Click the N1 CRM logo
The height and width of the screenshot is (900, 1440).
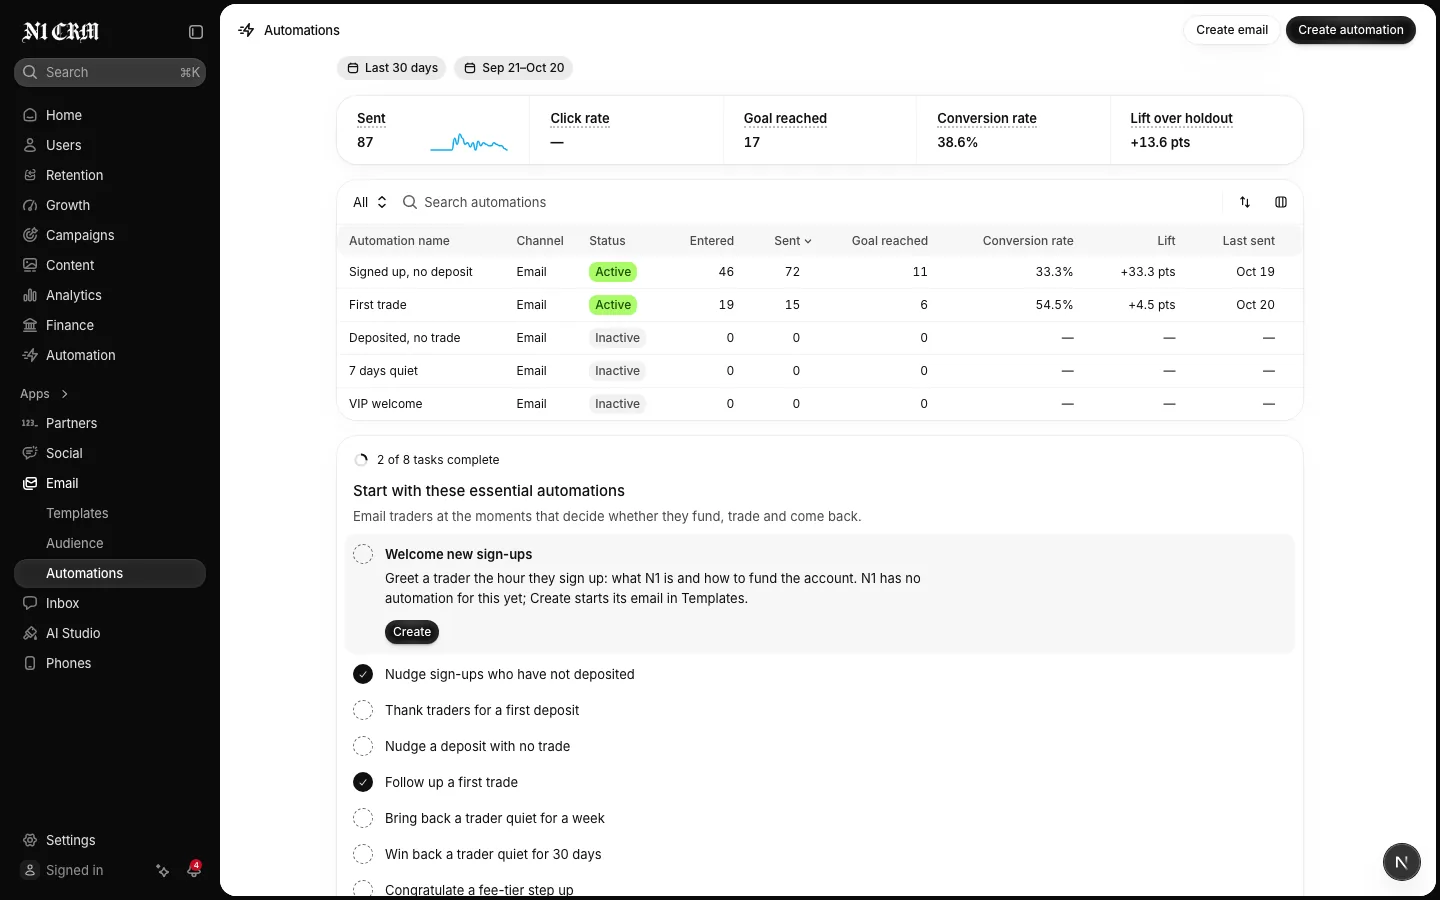[x=61, y=32]
